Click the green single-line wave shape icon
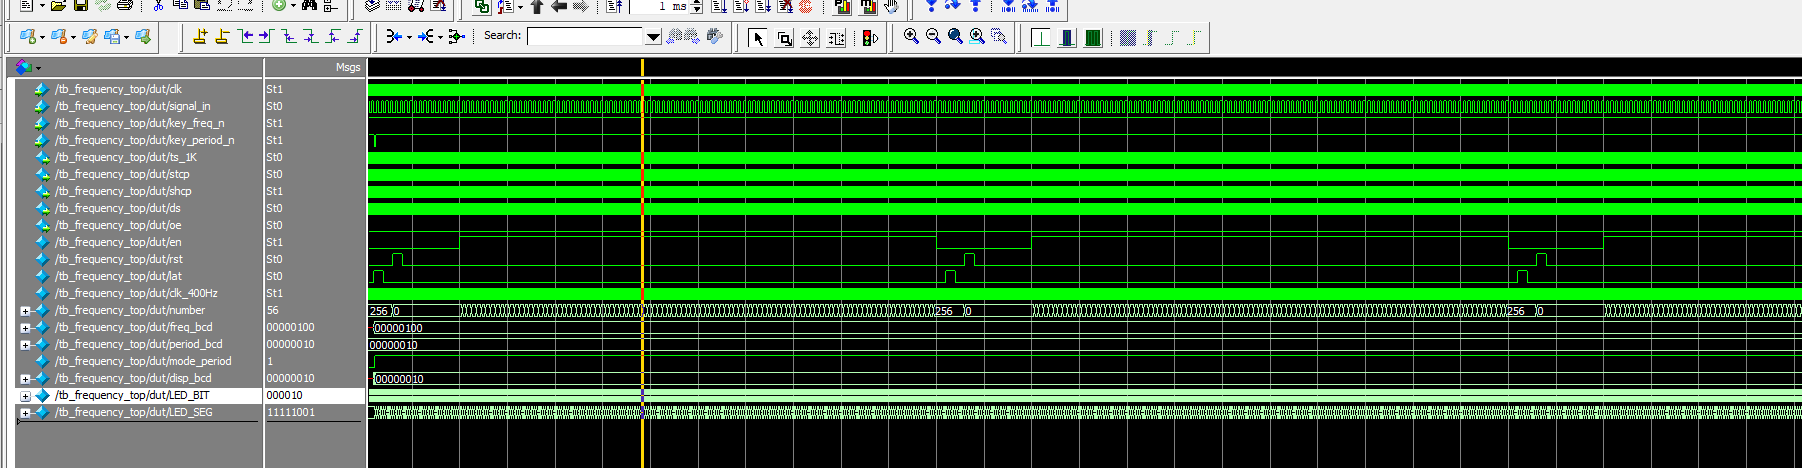Viewport: 1802px width, 468px height. [x=1041, y=38]
